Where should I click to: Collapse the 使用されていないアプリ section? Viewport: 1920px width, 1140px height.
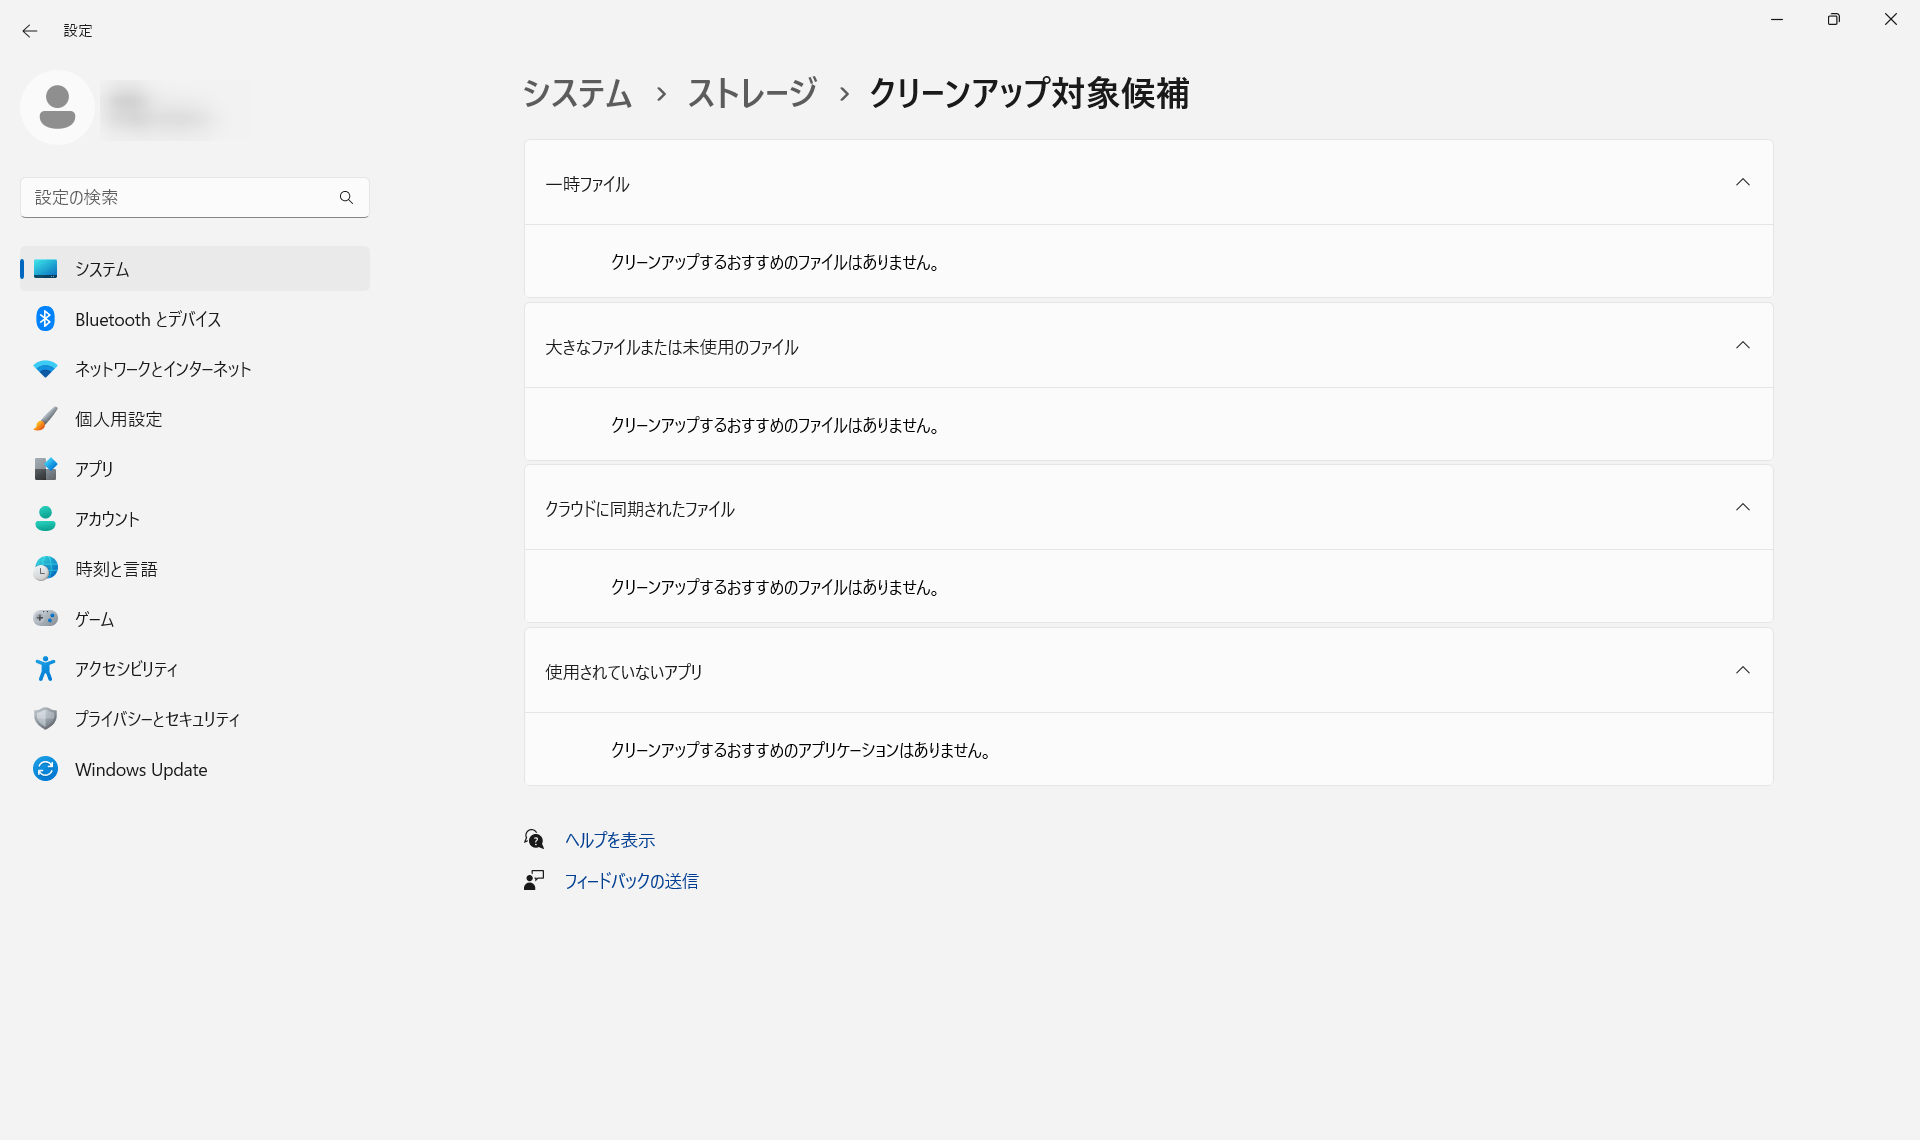[x=1742, y=670]
